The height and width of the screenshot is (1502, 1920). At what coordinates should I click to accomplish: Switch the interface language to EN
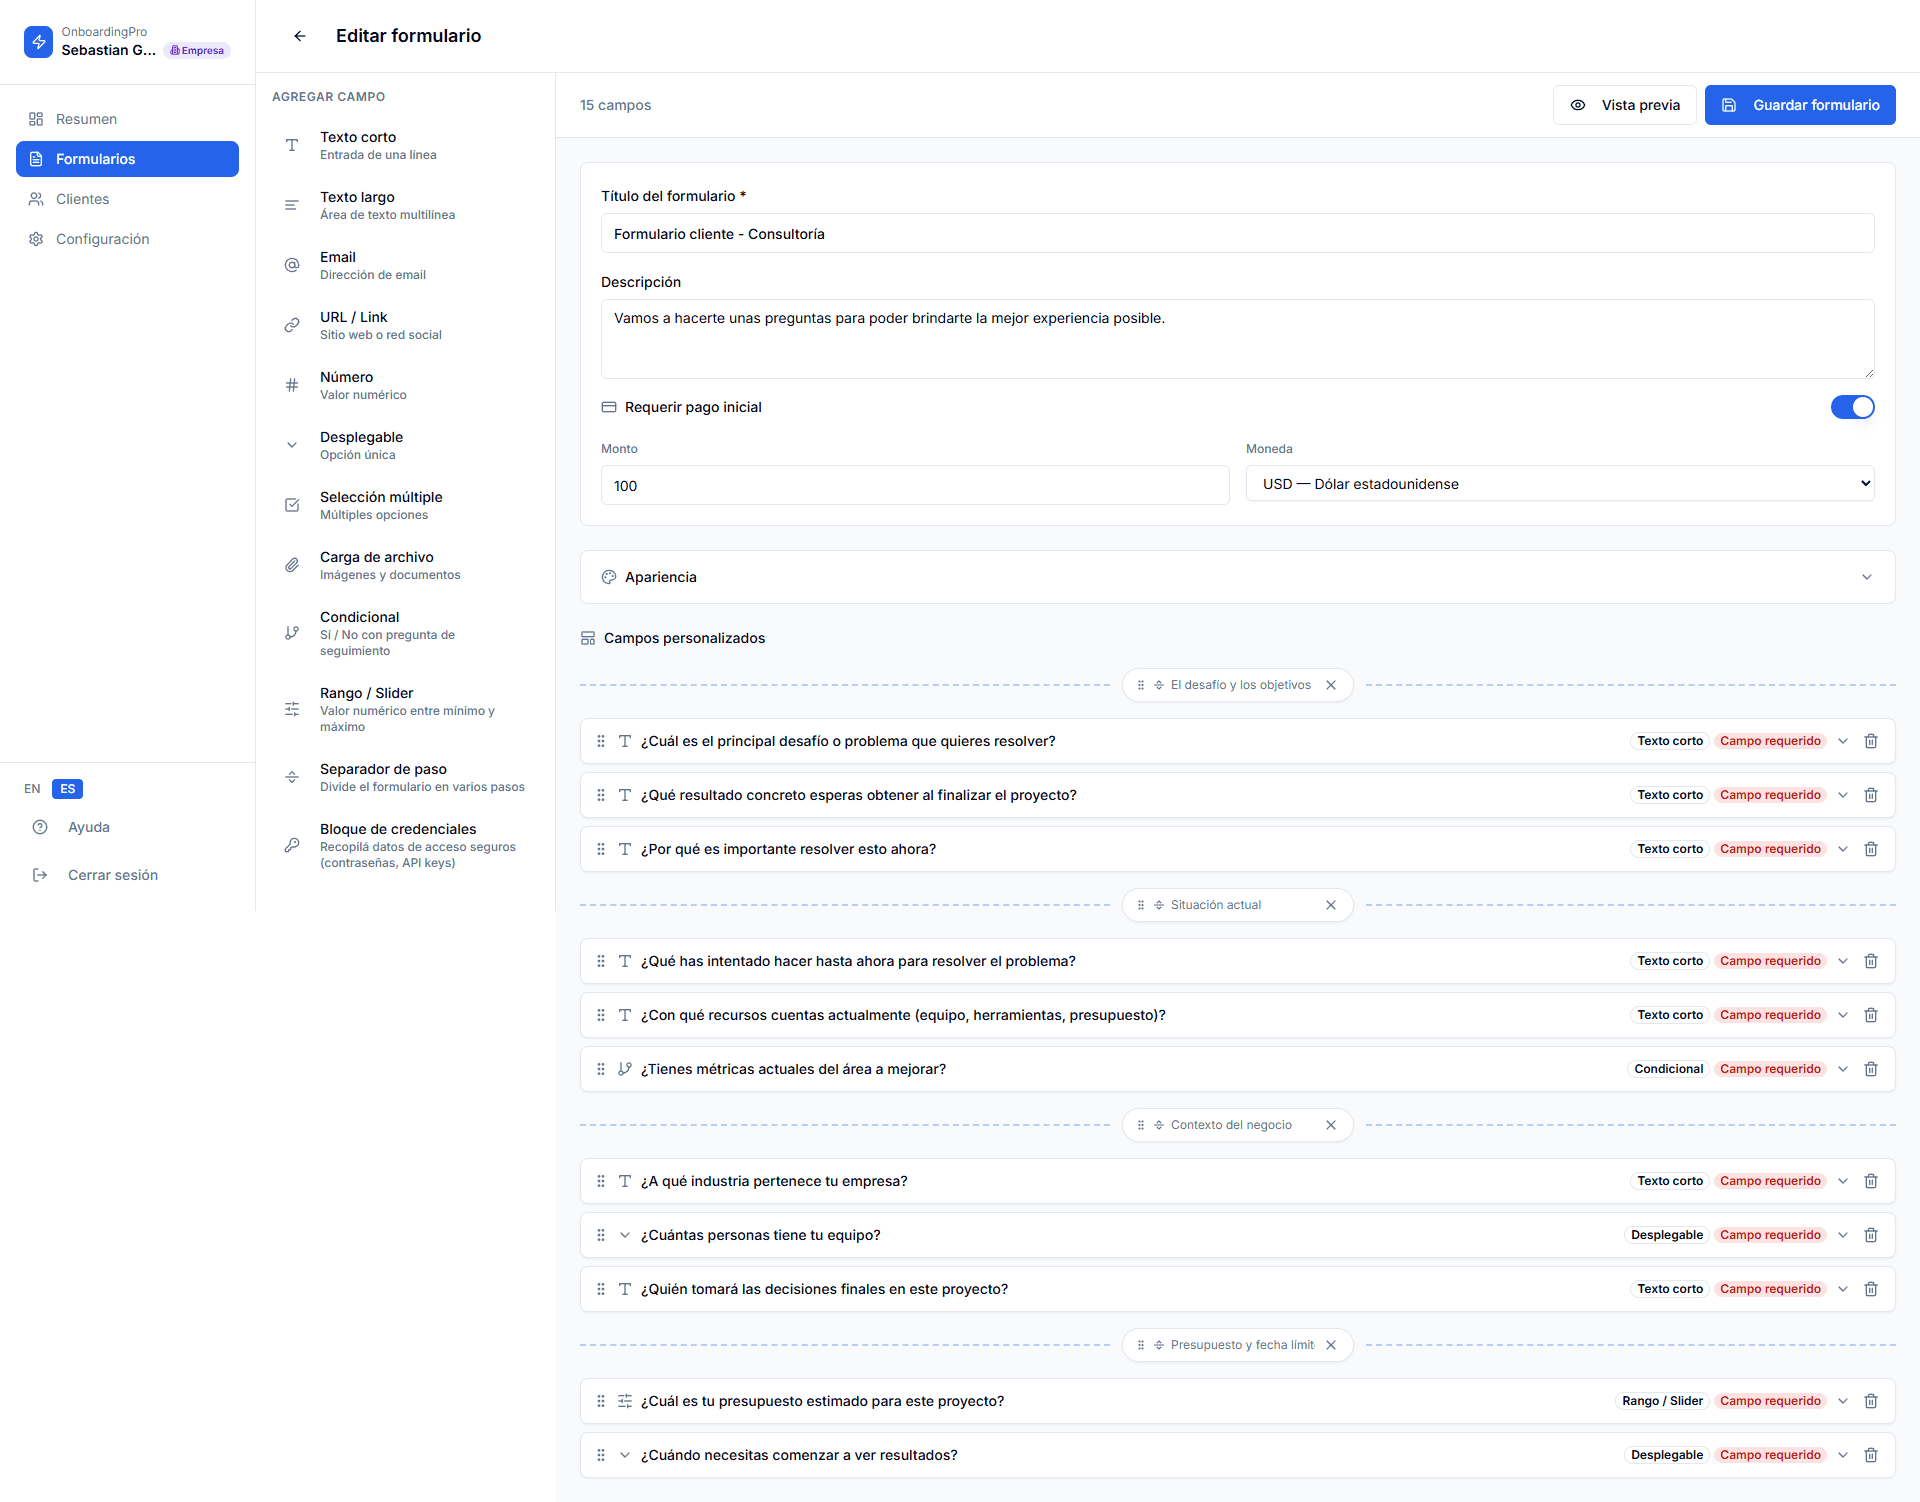(32, 789)
